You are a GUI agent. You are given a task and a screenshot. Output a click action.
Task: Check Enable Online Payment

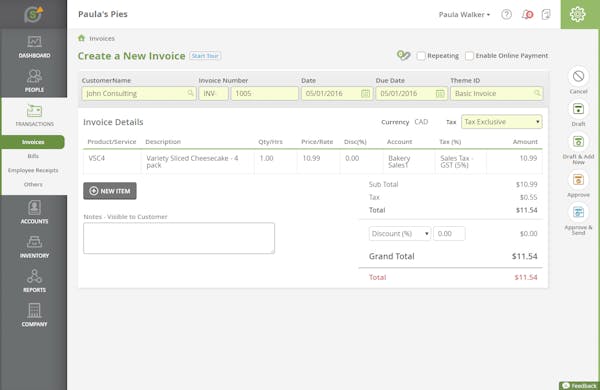click(469, 56)
